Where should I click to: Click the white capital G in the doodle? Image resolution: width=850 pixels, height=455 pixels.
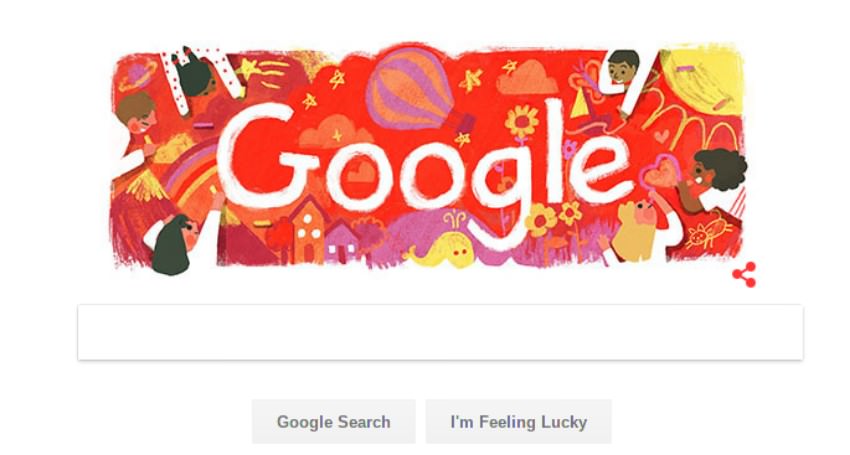coord(265,155)
